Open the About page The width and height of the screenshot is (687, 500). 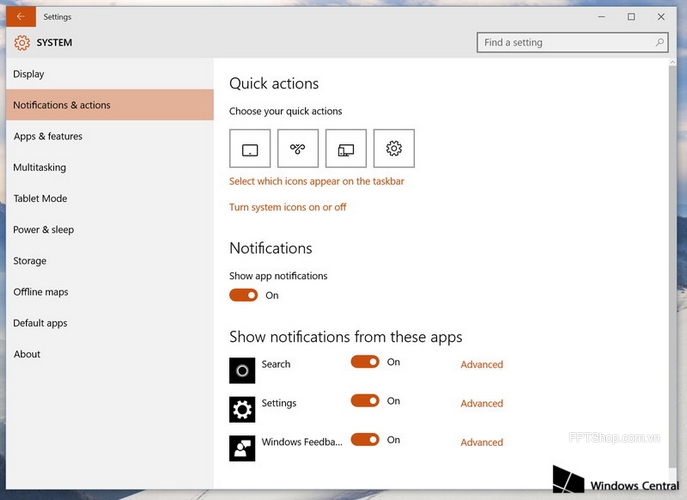click(110, 354)
